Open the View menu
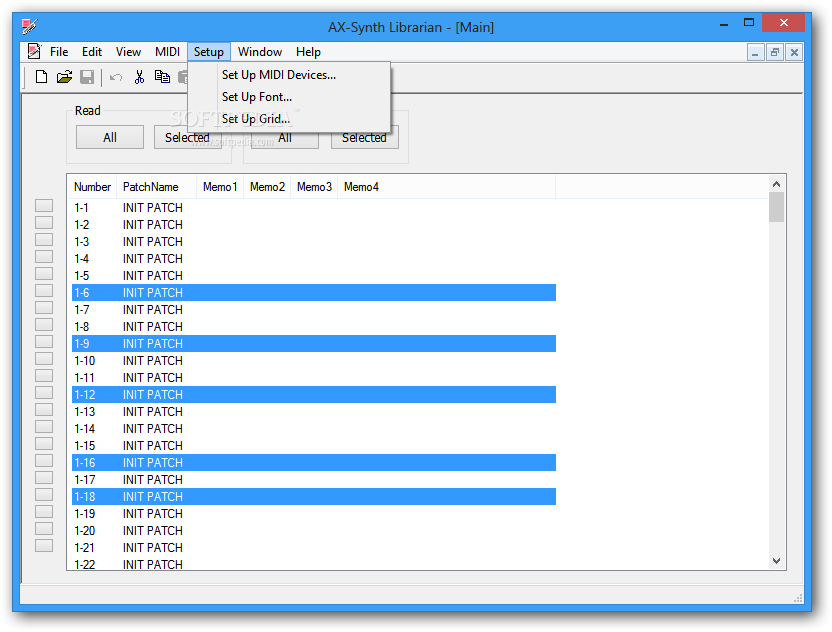Viewport: 832px width, 632px height. point(128,52)
